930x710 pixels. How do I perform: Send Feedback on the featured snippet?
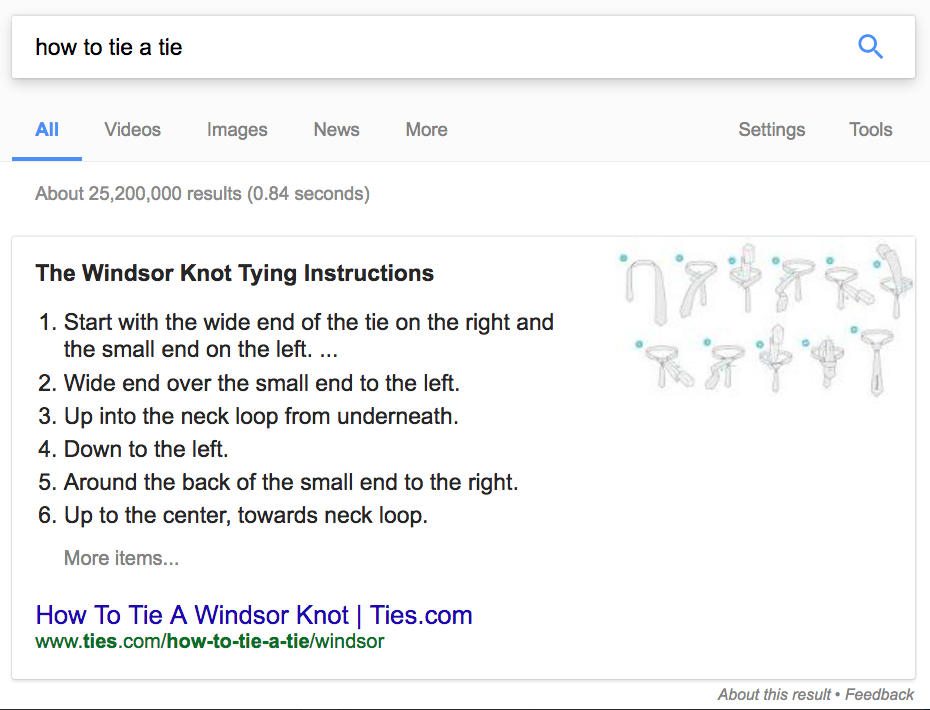pos(880,694)
